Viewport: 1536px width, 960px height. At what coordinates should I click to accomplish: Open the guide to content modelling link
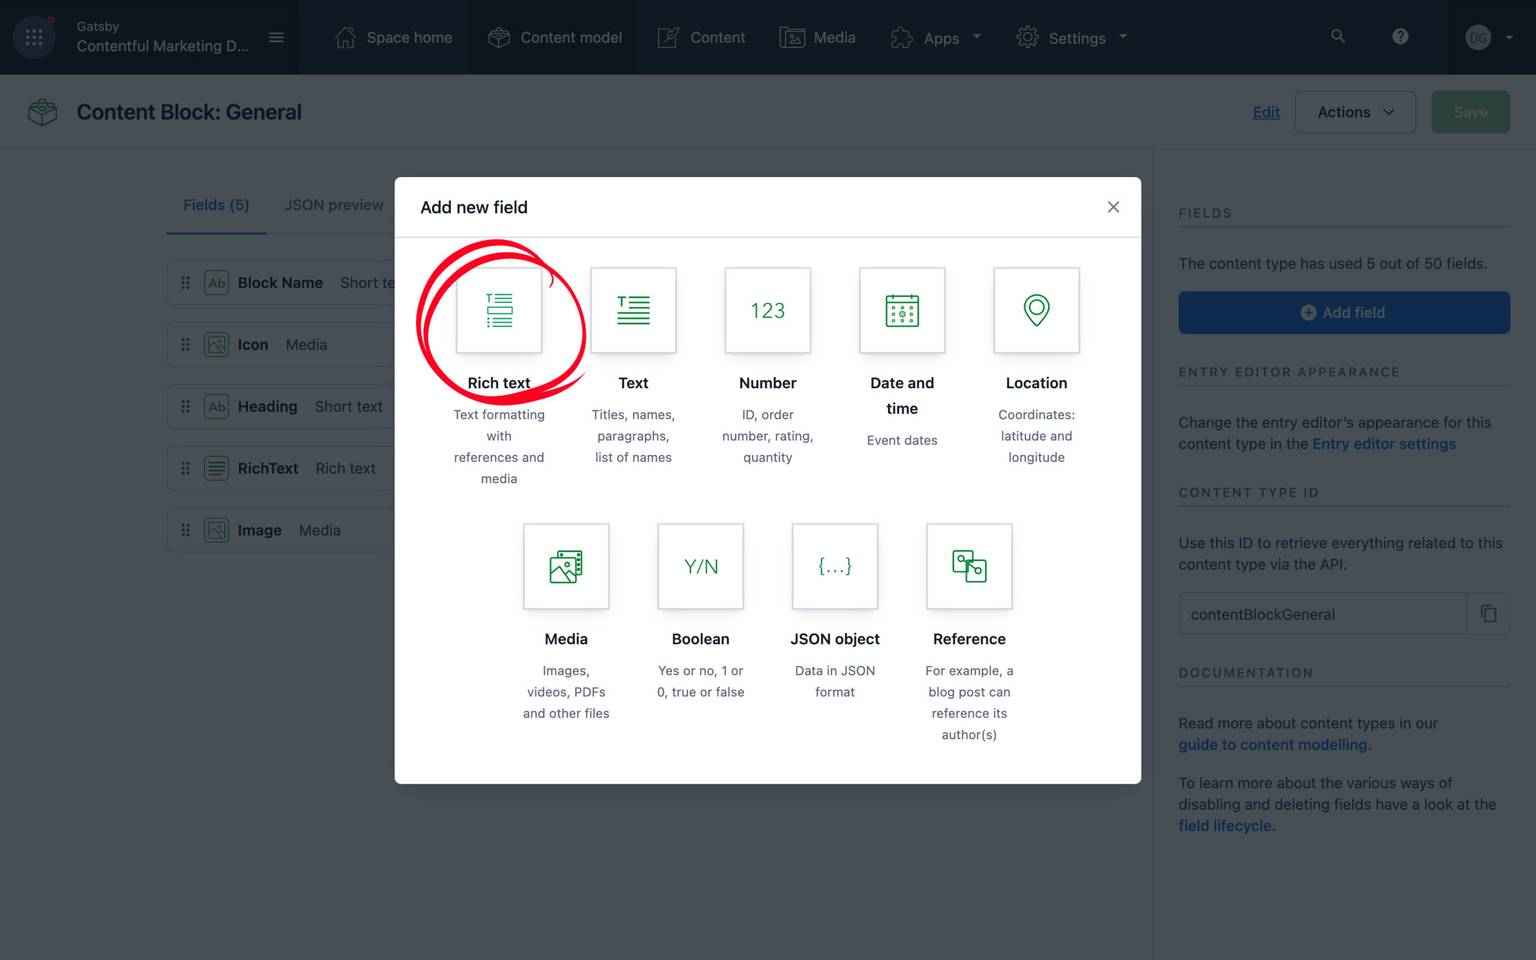pyautogui.click(x=1272, y=744)
